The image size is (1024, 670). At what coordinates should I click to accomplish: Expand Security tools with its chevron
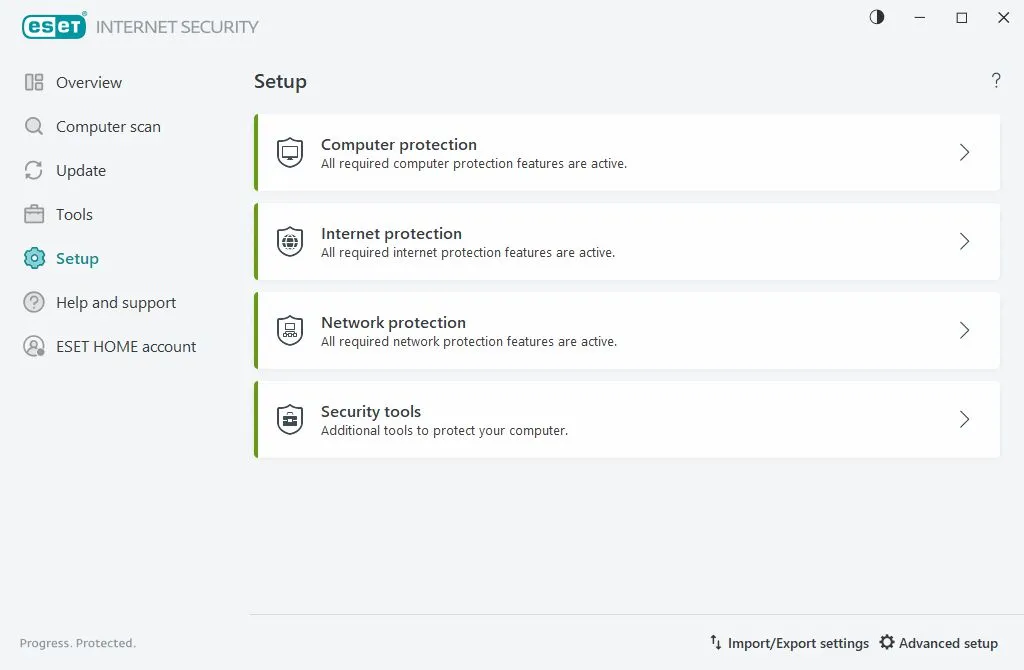965,419
